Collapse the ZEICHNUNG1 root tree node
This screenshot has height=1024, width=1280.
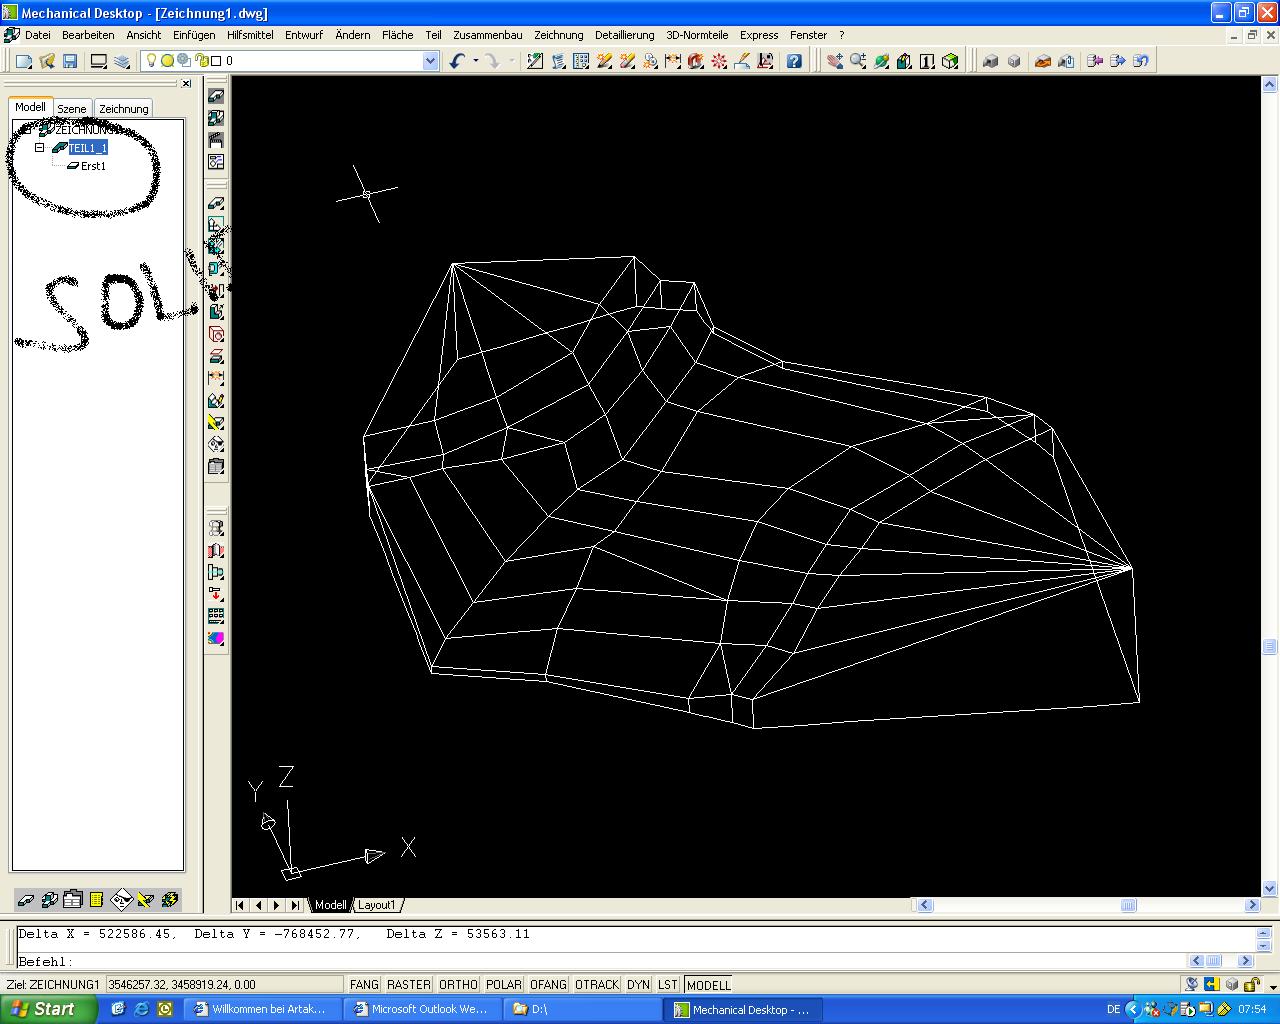[x=26, y=130]
